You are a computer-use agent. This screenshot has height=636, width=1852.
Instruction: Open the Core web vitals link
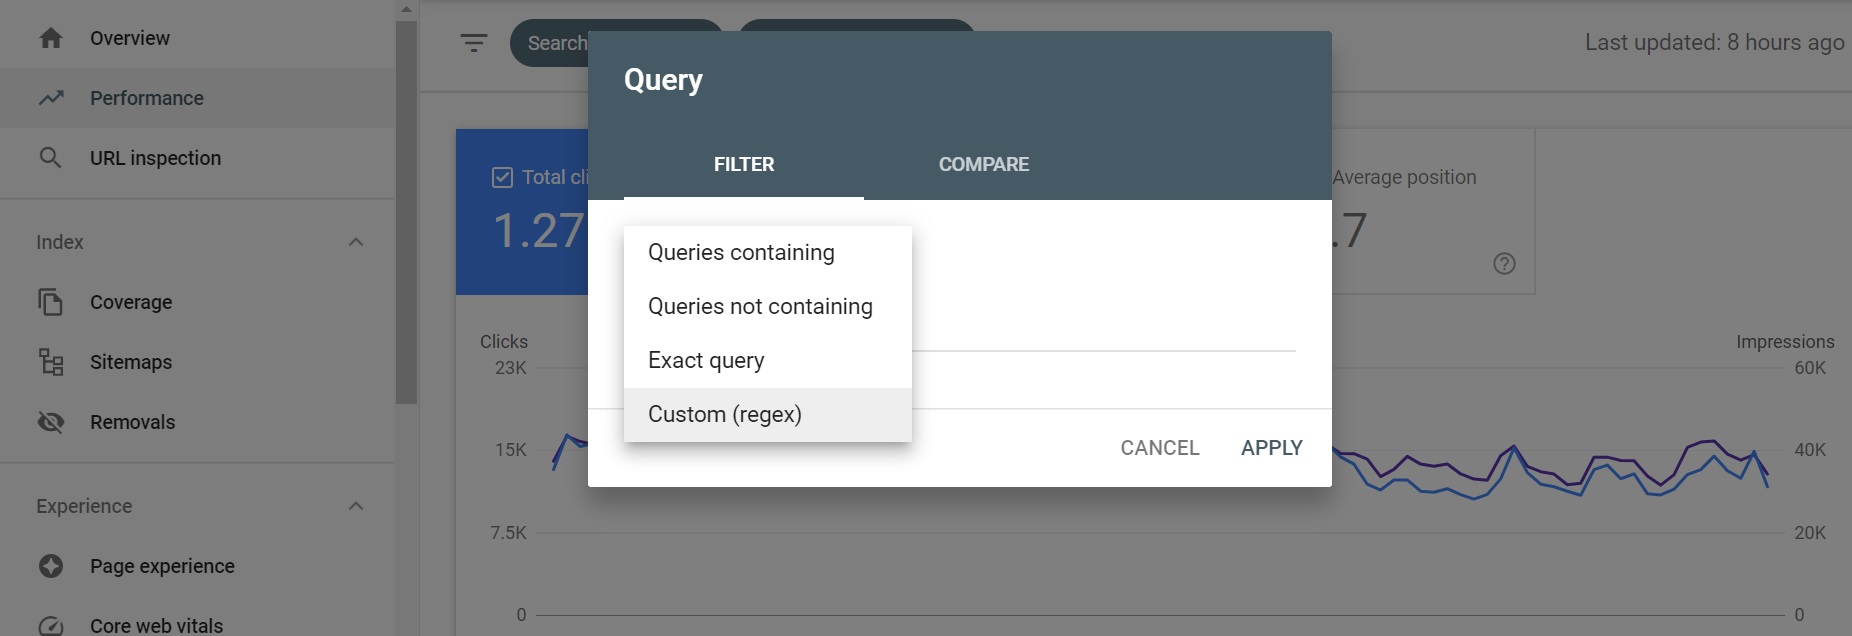(157, 626)
